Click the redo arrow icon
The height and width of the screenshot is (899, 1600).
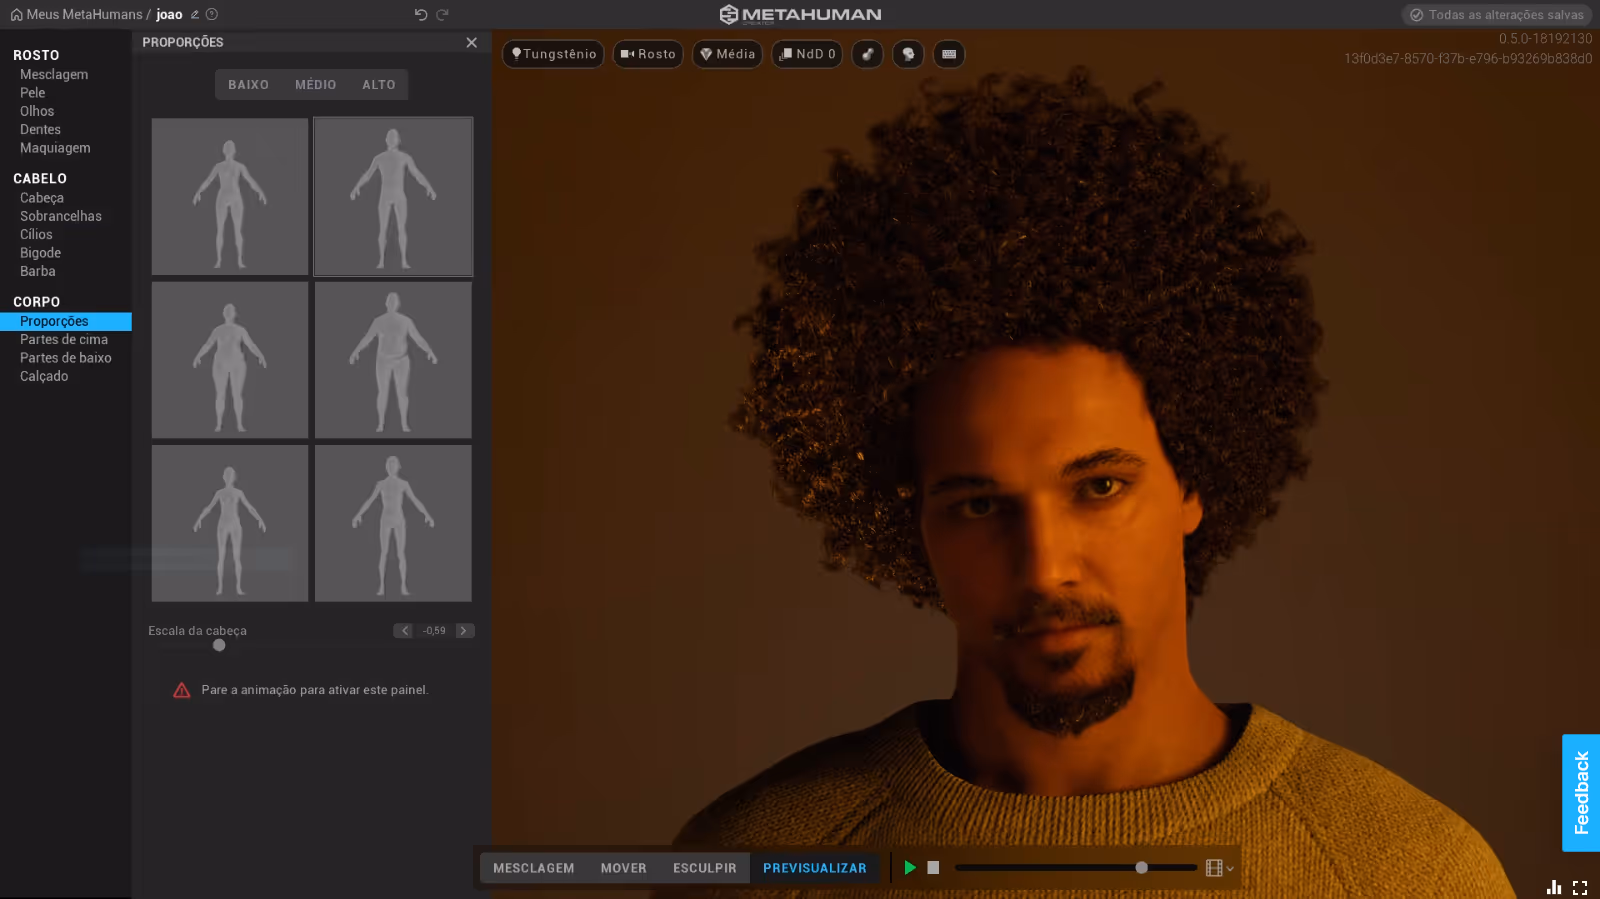pos(443,14)
